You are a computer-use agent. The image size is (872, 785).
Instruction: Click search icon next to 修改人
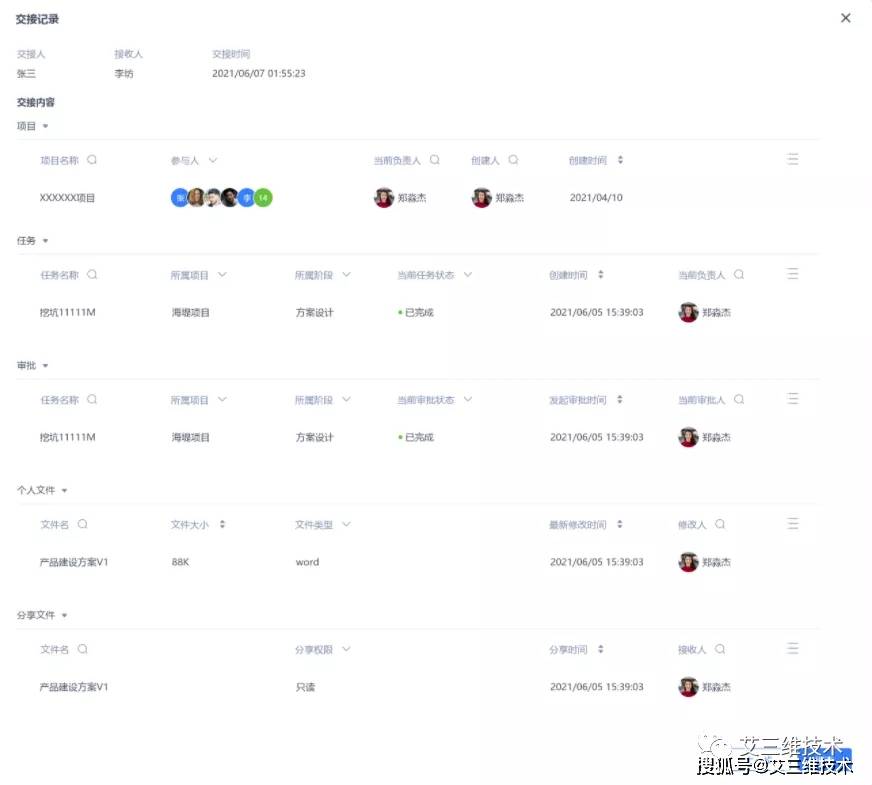(720, 524)
